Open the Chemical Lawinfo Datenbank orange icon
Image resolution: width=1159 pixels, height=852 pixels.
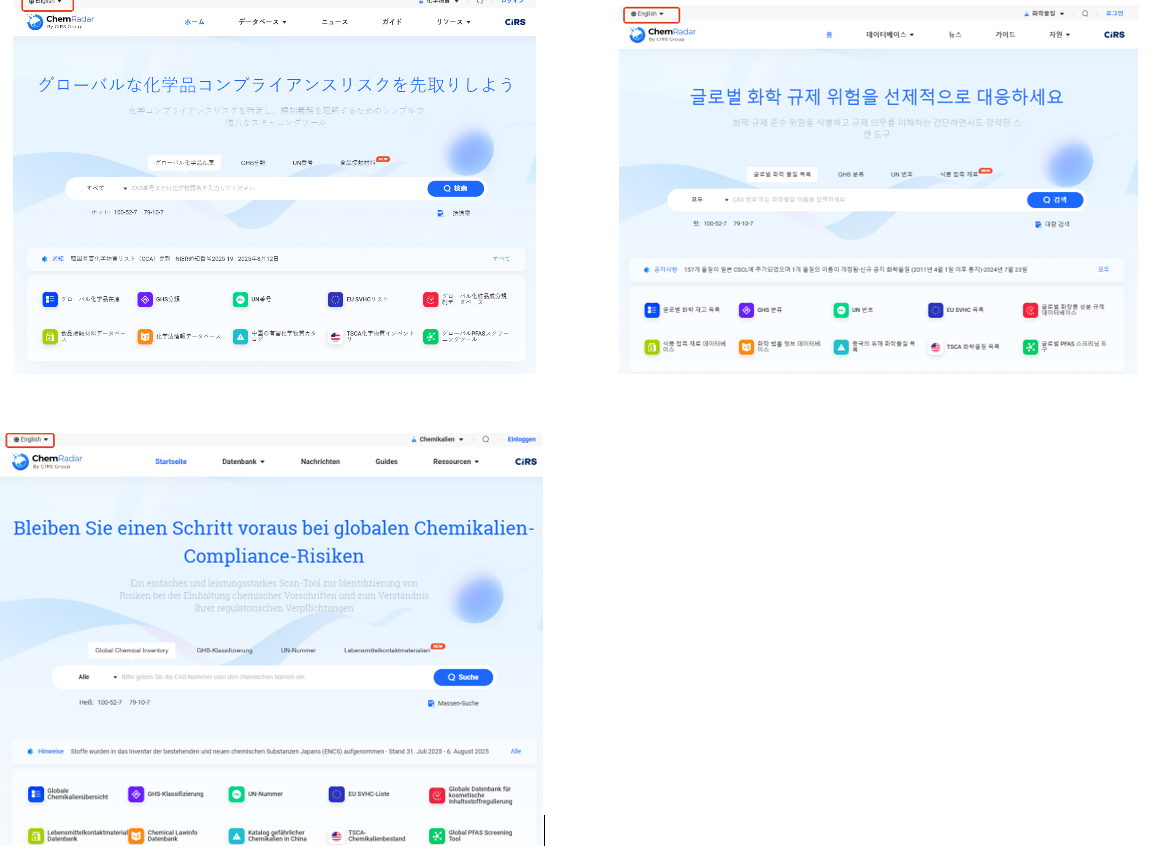(136, 836)
